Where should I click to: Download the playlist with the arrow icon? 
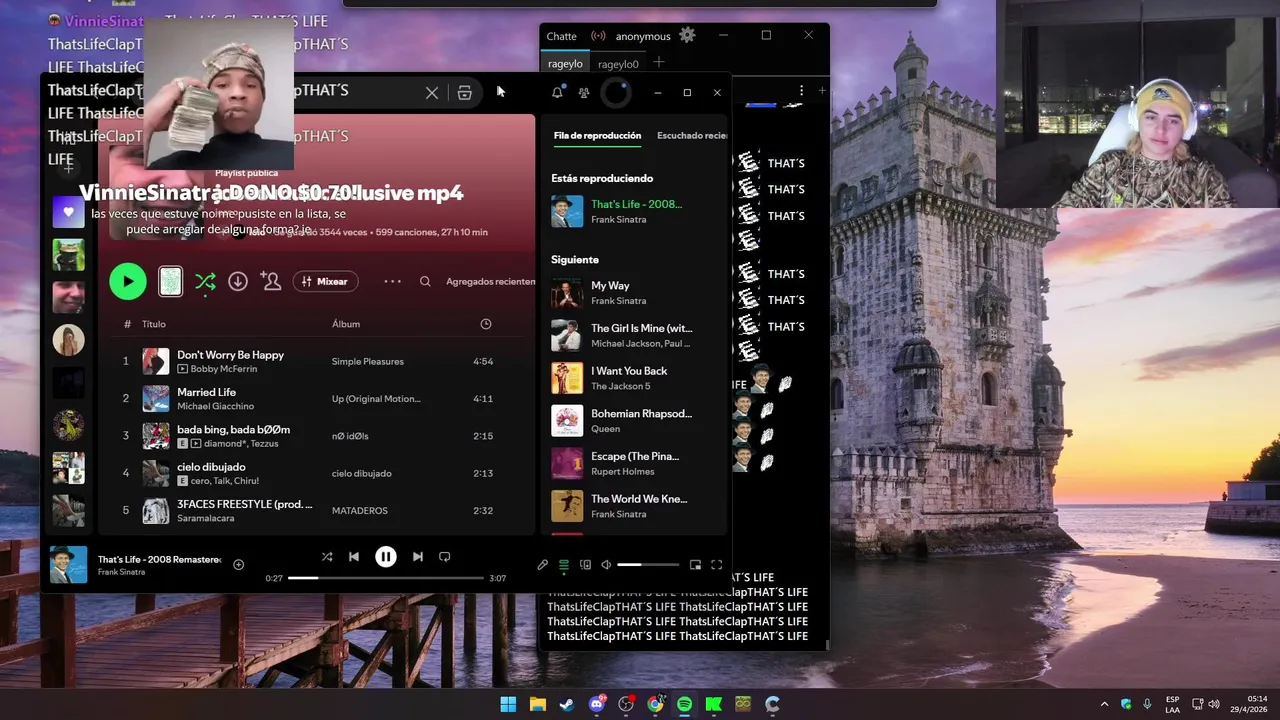(238, 282)
